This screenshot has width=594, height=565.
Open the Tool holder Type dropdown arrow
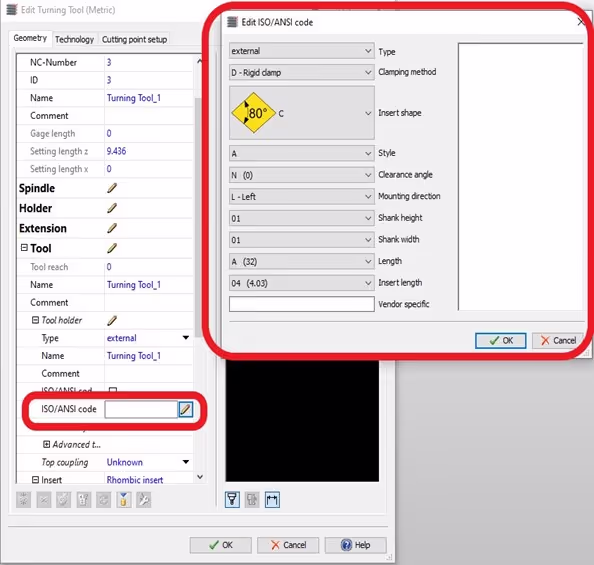[x=186, y=338]
